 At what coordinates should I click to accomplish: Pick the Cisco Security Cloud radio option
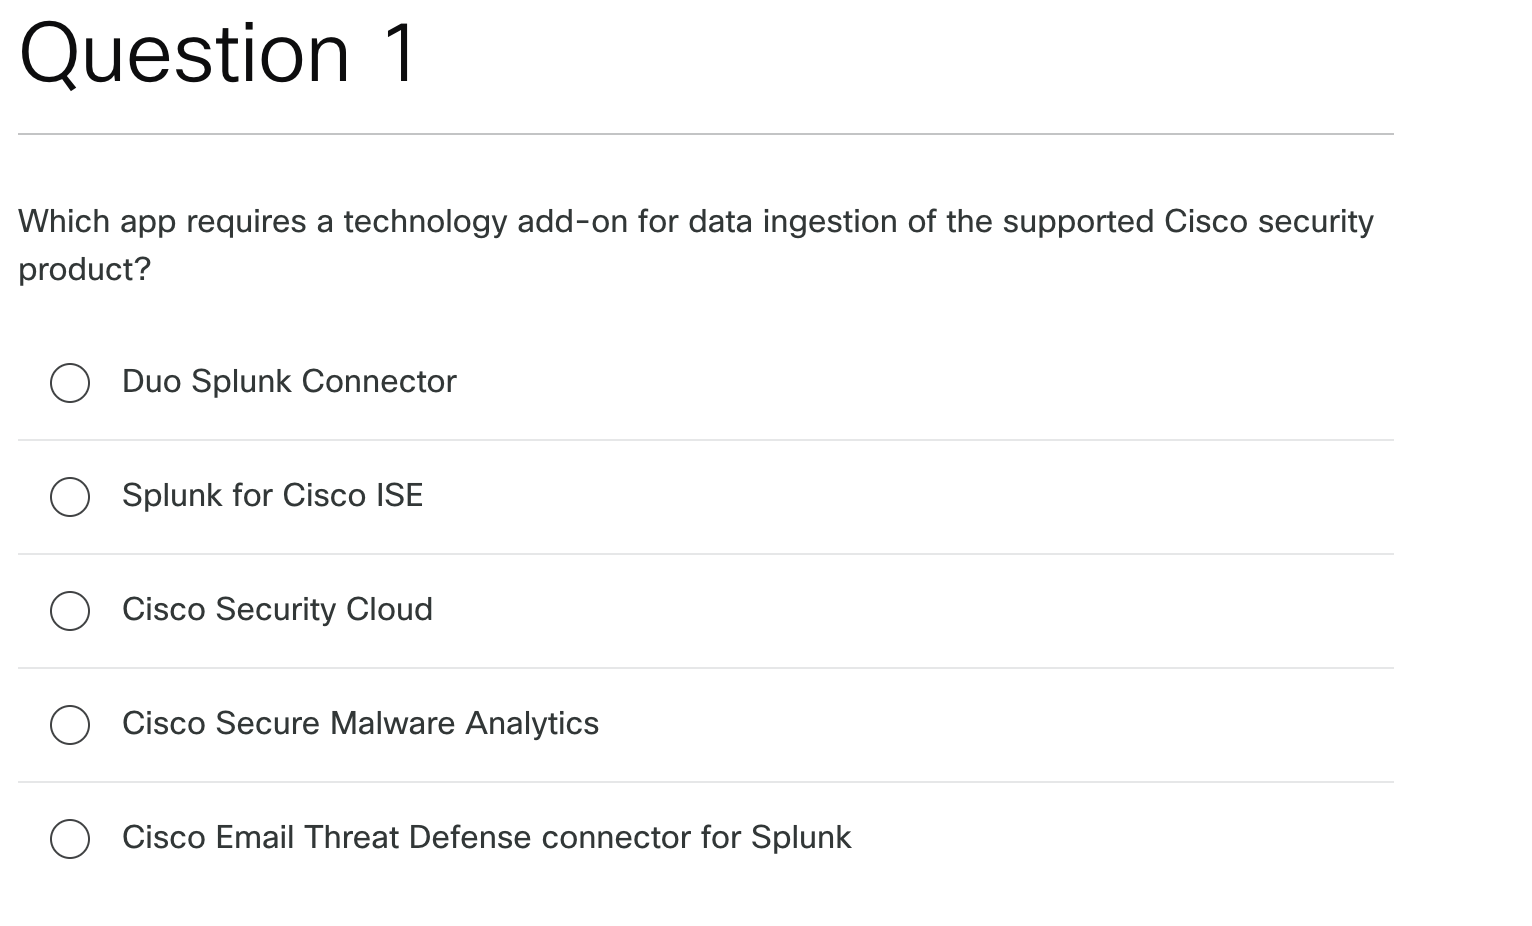(x=70, y=610)
